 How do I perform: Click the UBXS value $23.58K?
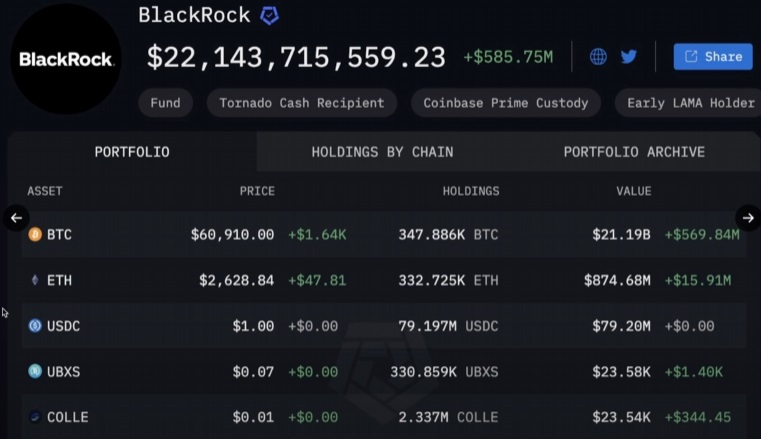click(621, 372)
